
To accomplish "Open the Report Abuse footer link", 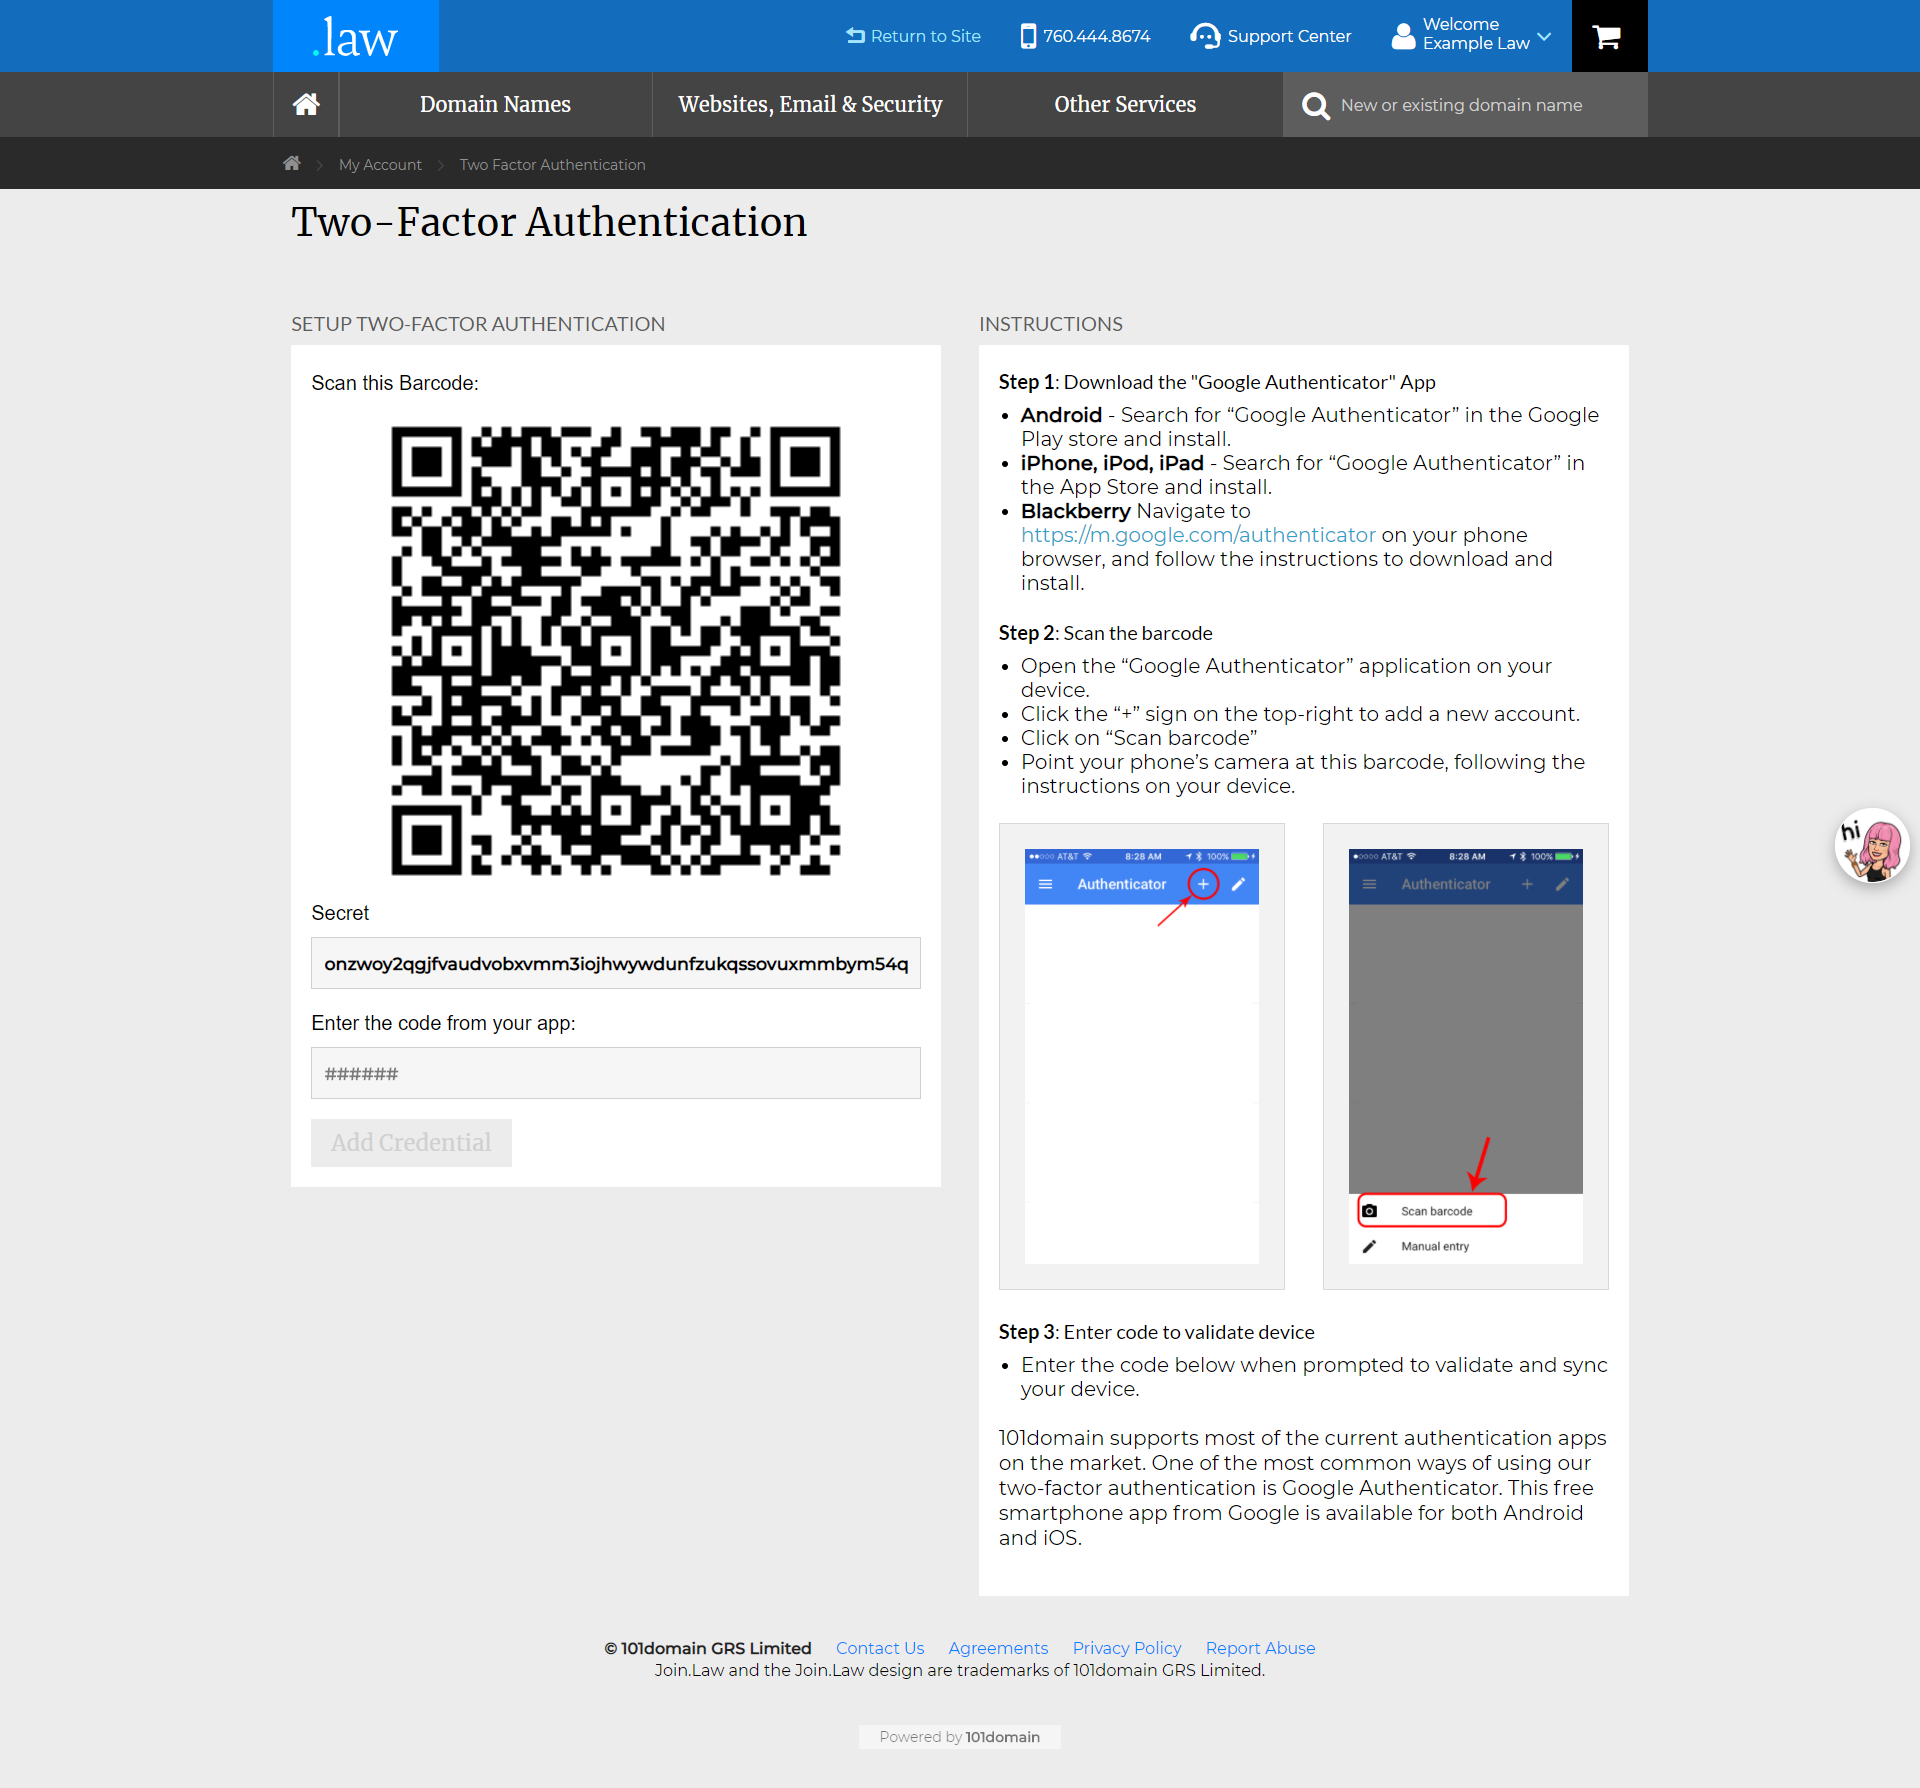I will [1260, 1648].
